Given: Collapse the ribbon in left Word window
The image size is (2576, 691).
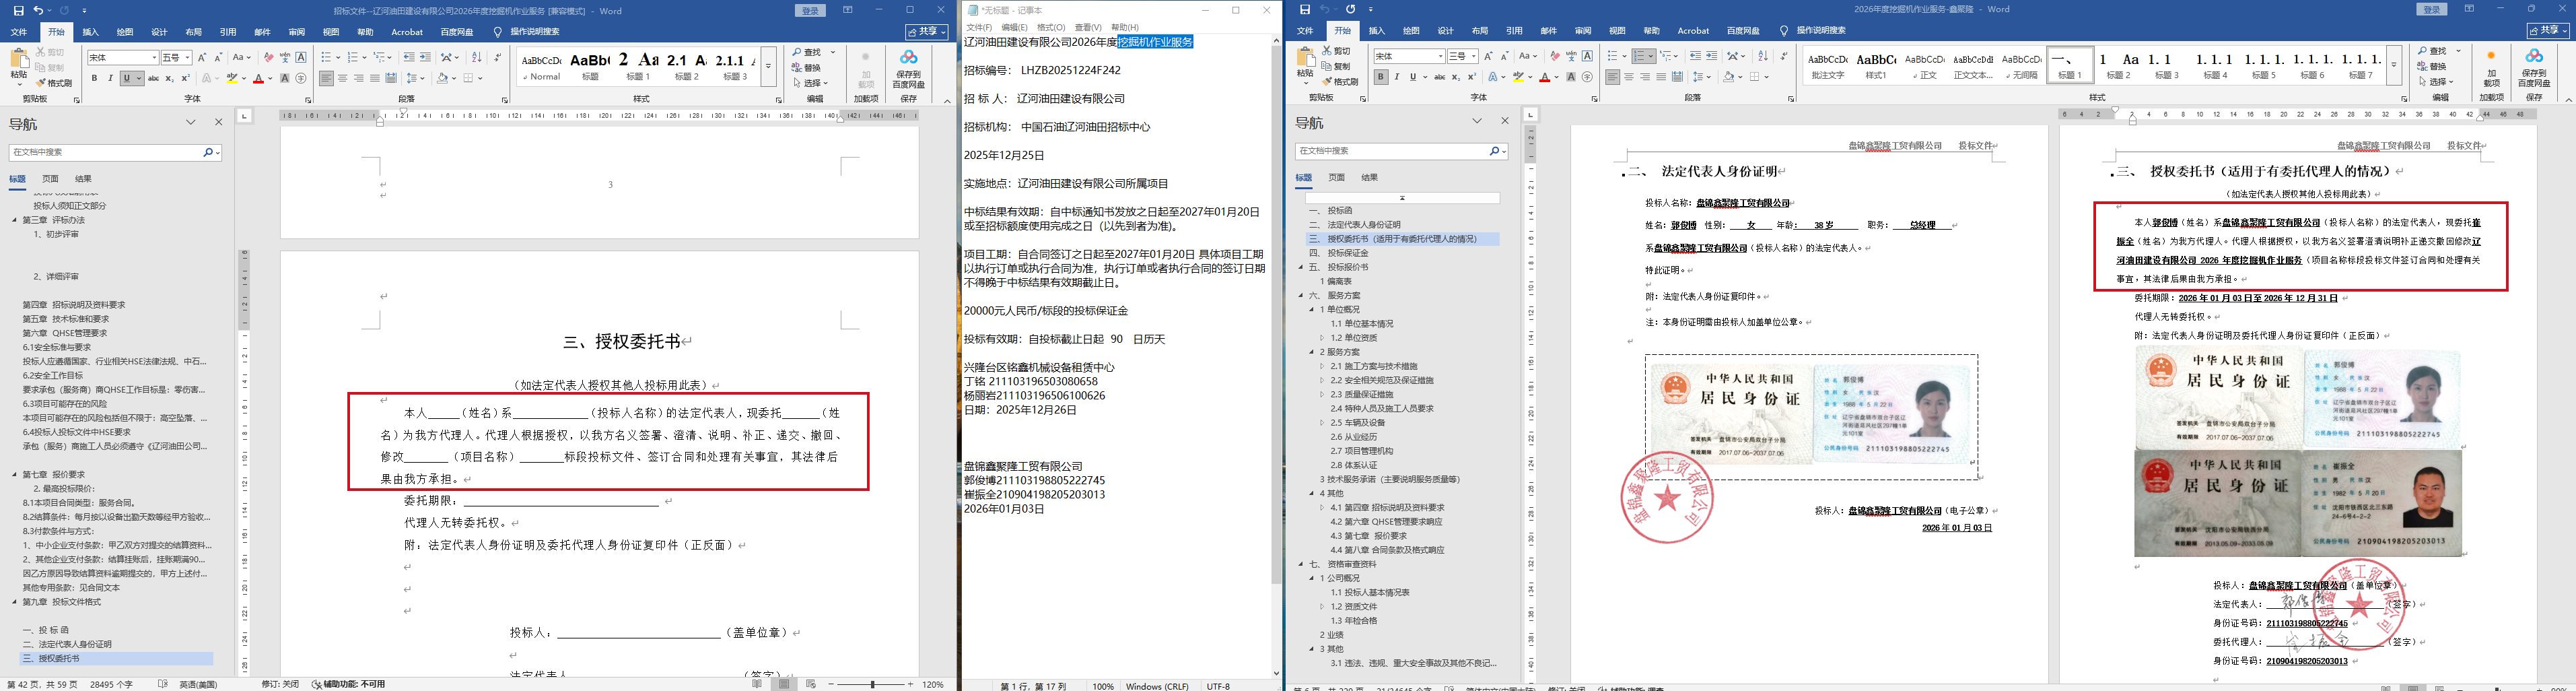Looking at the screenshot, I should pos(947,100).
